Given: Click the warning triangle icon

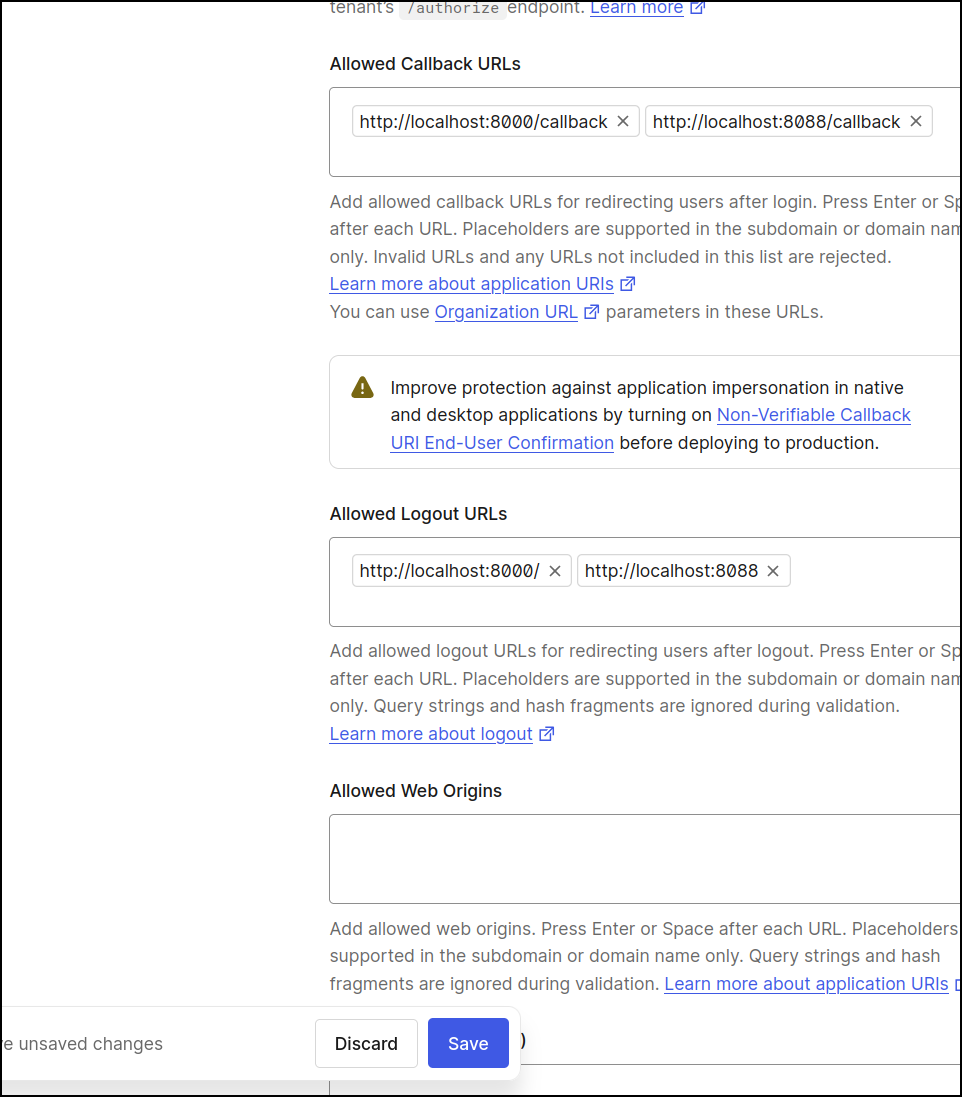Looking at the screenshot, I should [362, 387].
